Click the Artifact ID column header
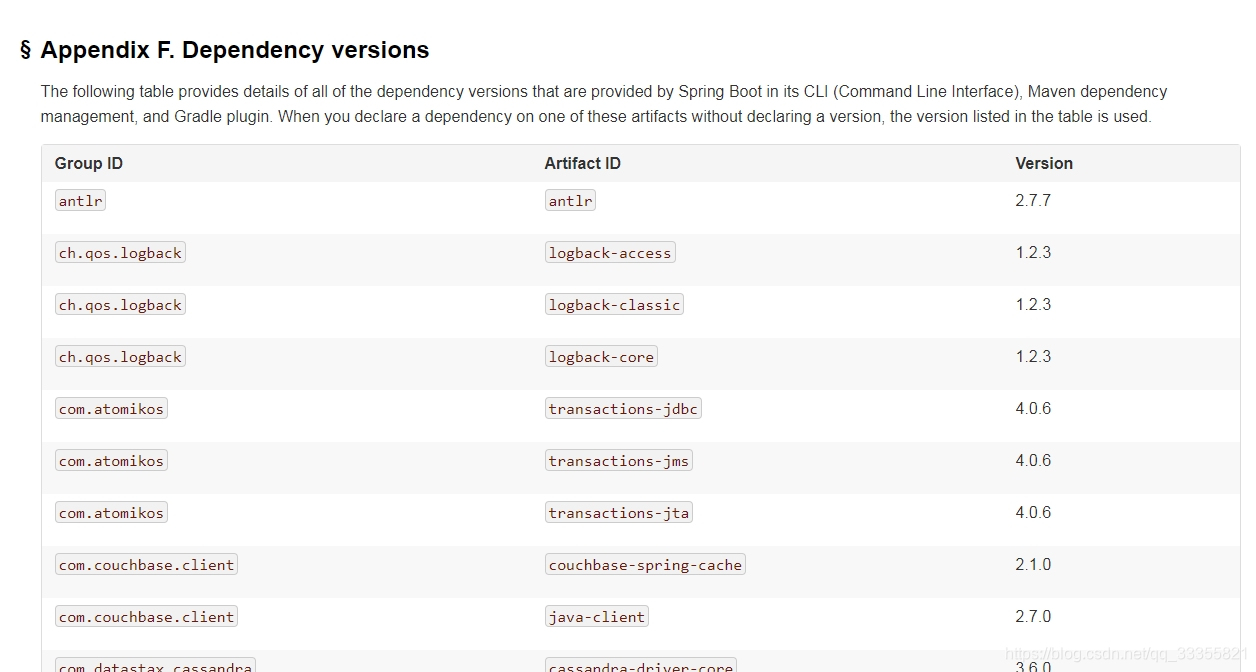 point(582,163)
